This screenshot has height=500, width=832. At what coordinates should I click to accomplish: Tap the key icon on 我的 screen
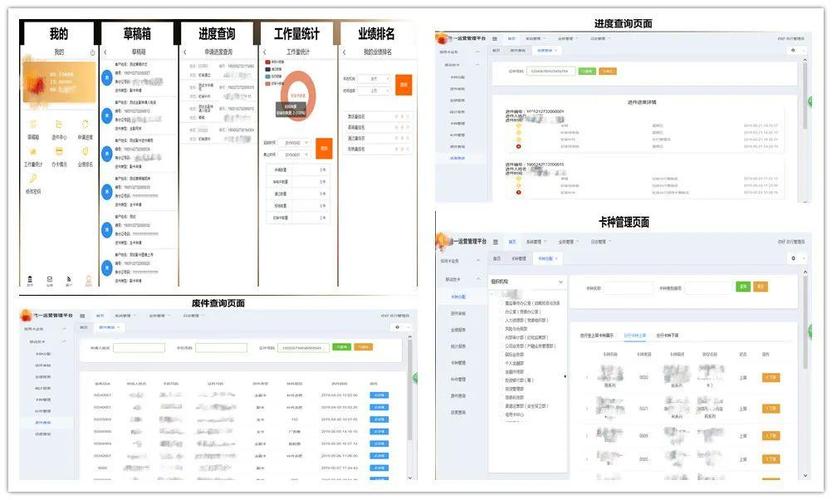[x=33, y=179]
